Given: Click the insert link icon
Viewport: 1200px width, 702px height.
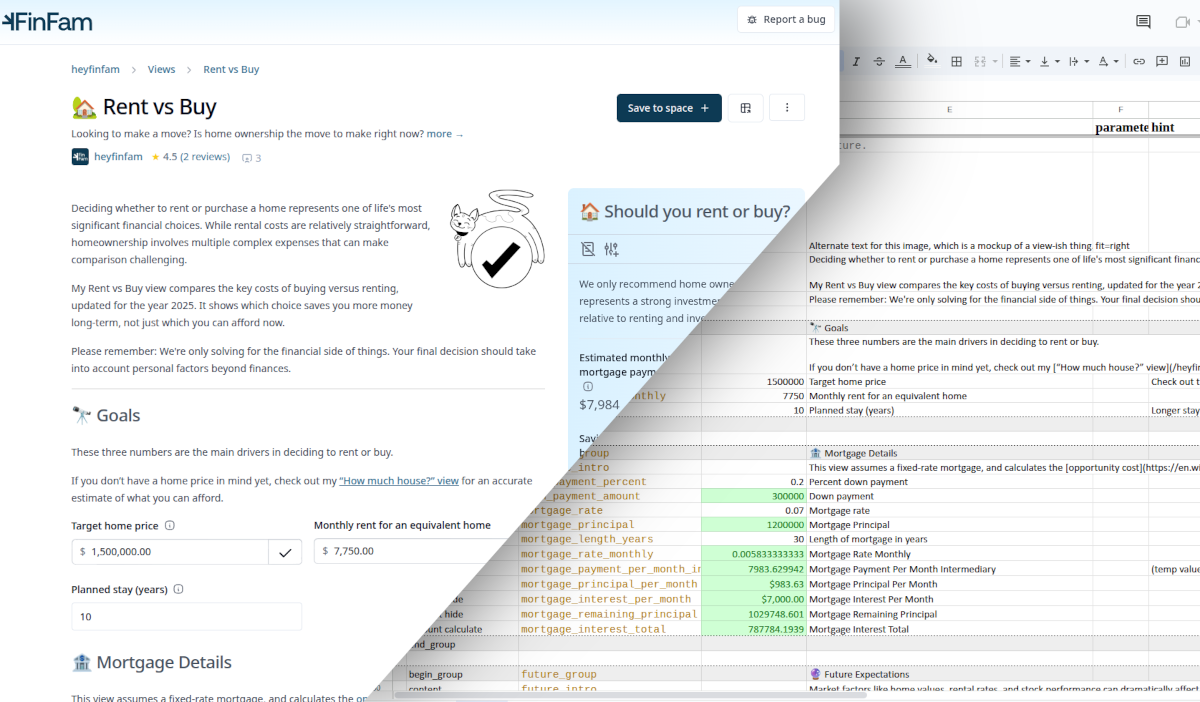Looking at the screenshot, I should click(1138, 61).
